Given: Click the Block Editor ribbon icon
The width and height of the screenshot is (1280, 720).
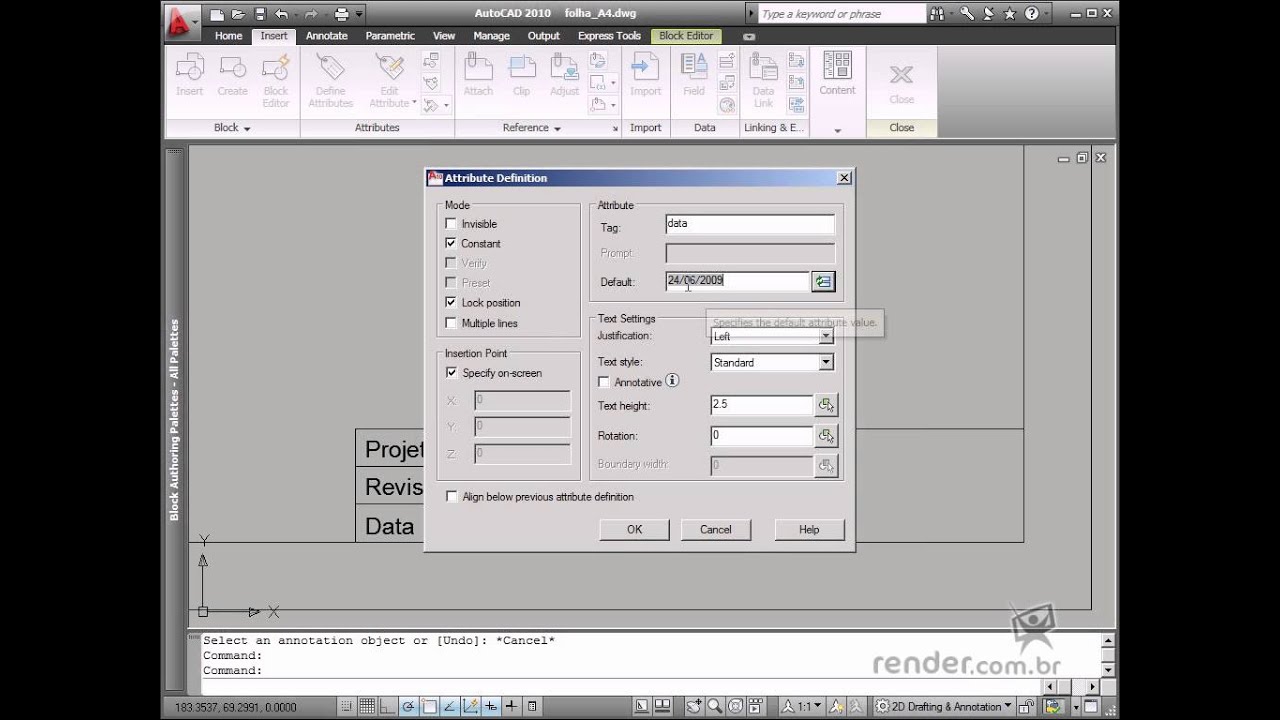Looking at the screenshot, I should click(275, 68).
